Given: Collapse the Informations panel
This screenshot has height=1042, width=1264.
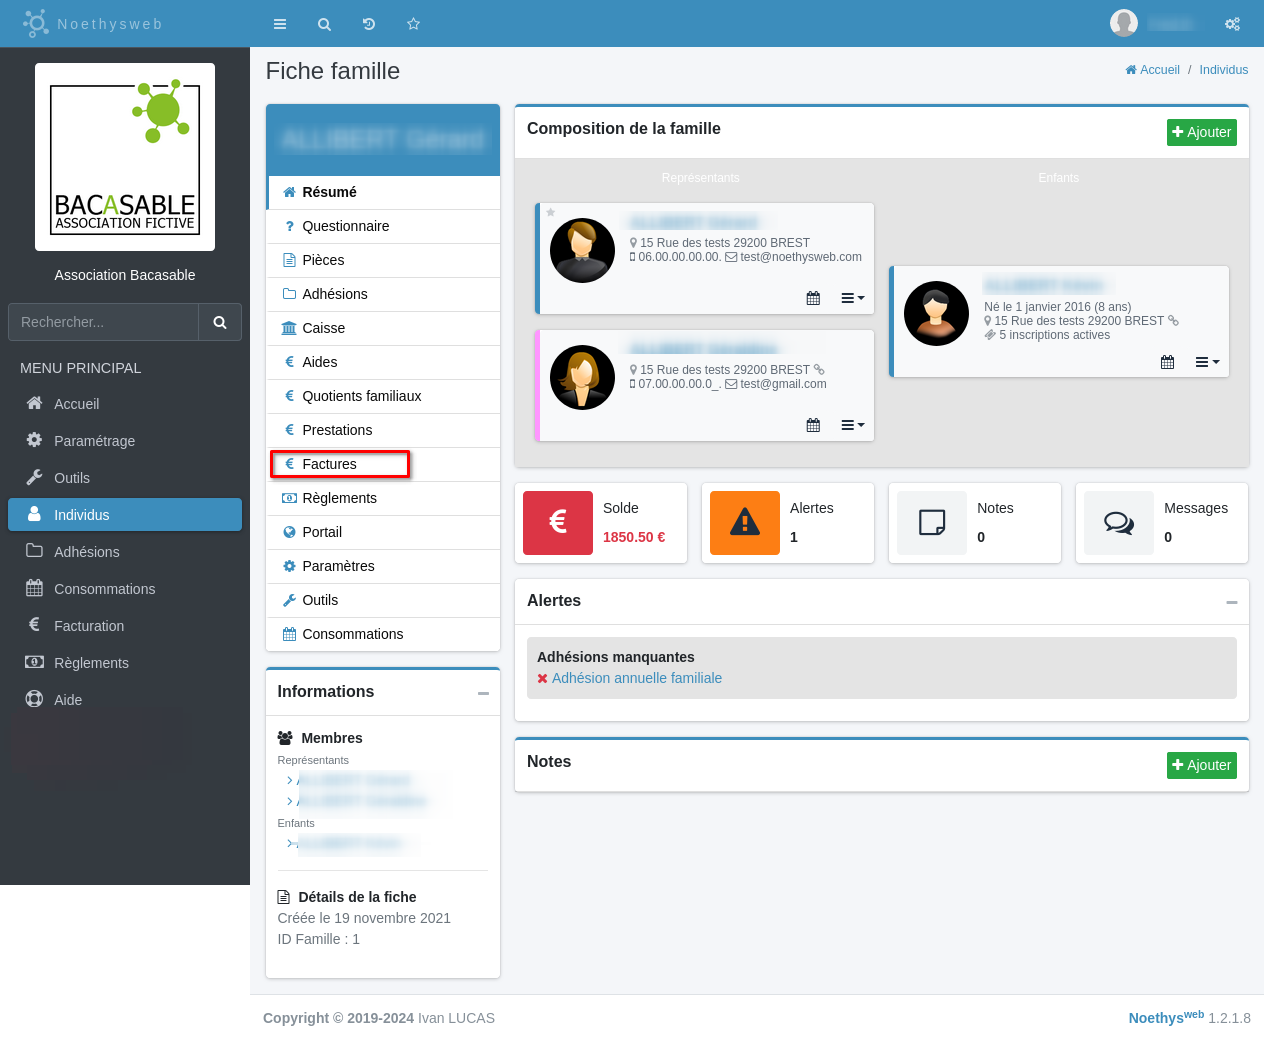Looking at the screenshot, I should coord(483,693).
